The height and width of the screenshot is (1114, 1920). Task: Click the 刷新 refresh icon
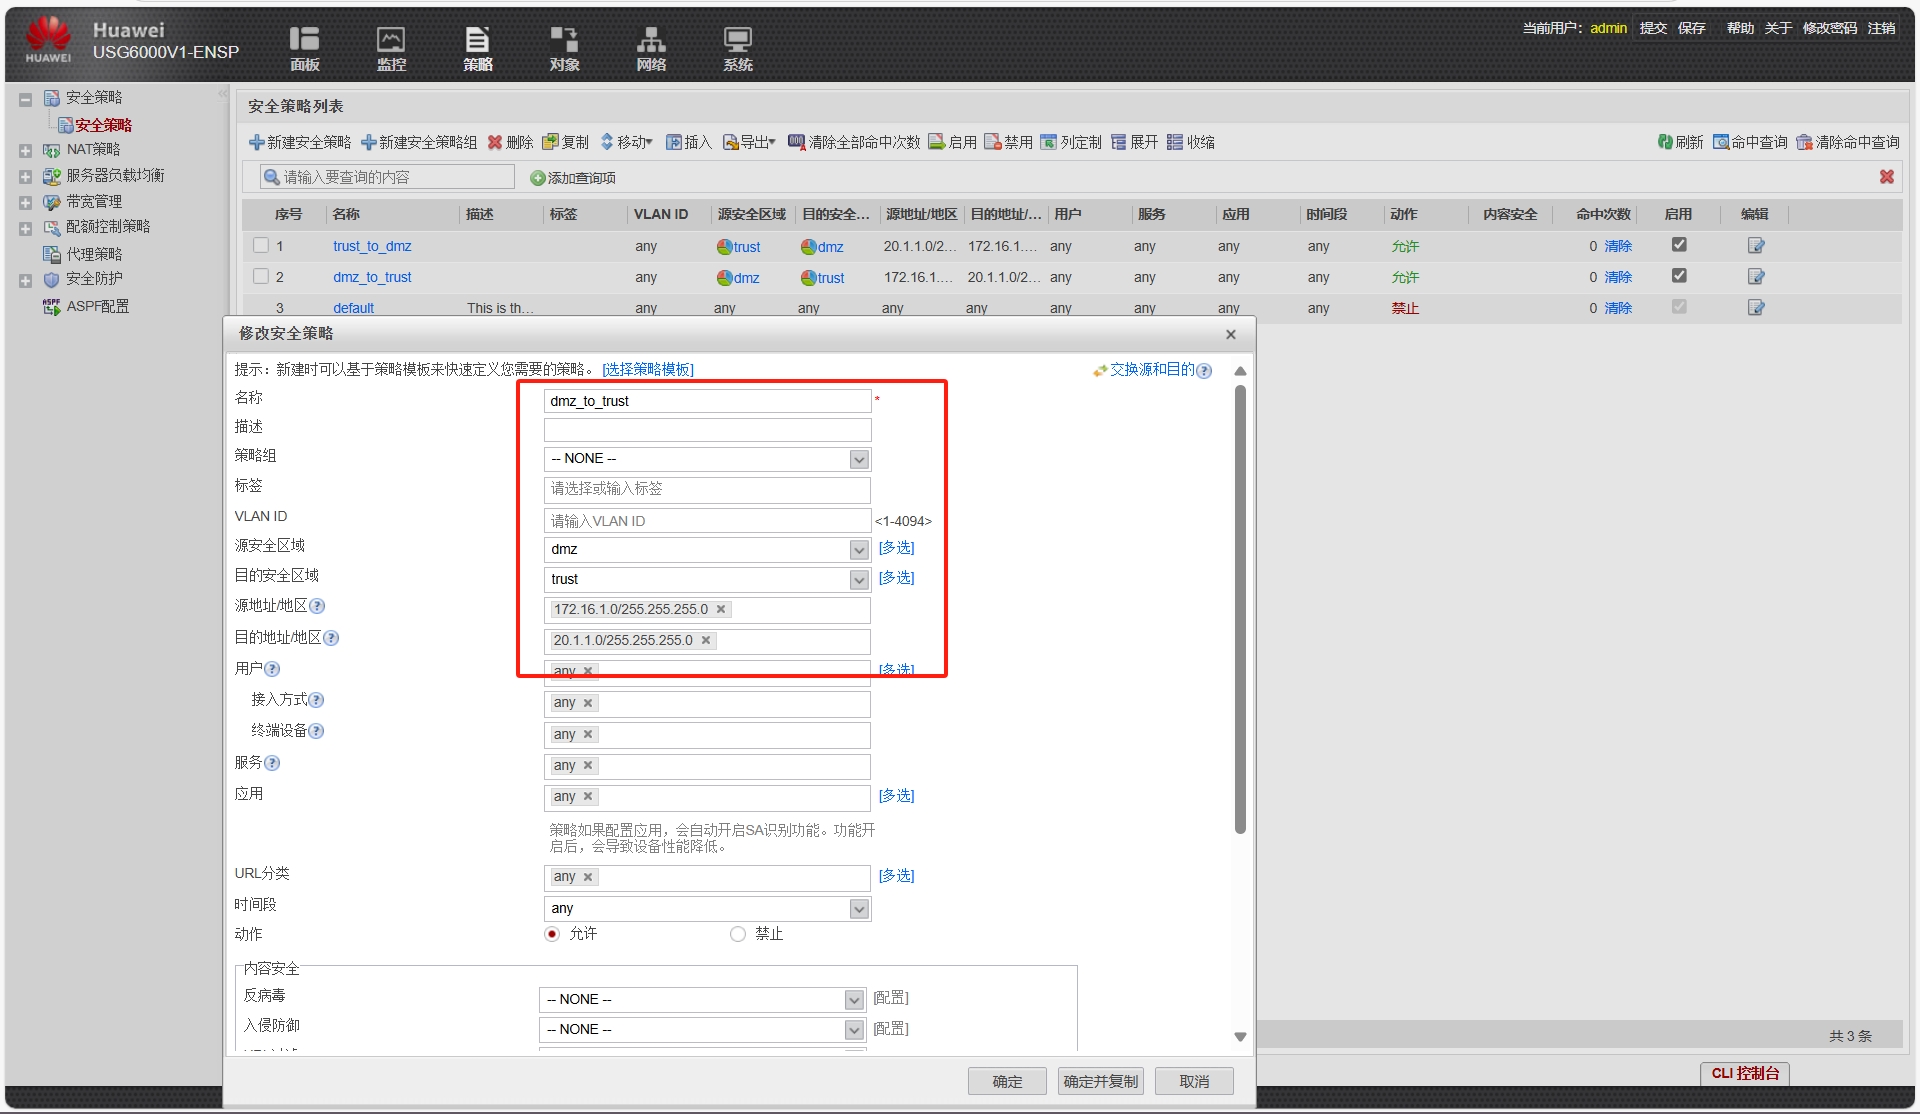pyautogui.click(x=1665, y=142)
